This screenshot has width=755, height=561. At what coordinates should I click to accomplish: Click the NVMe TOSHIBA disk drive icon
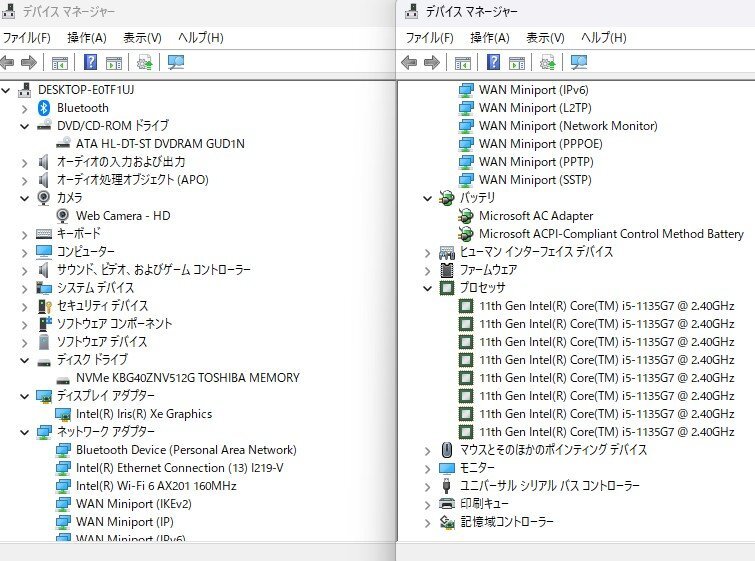tap(63, 378)
